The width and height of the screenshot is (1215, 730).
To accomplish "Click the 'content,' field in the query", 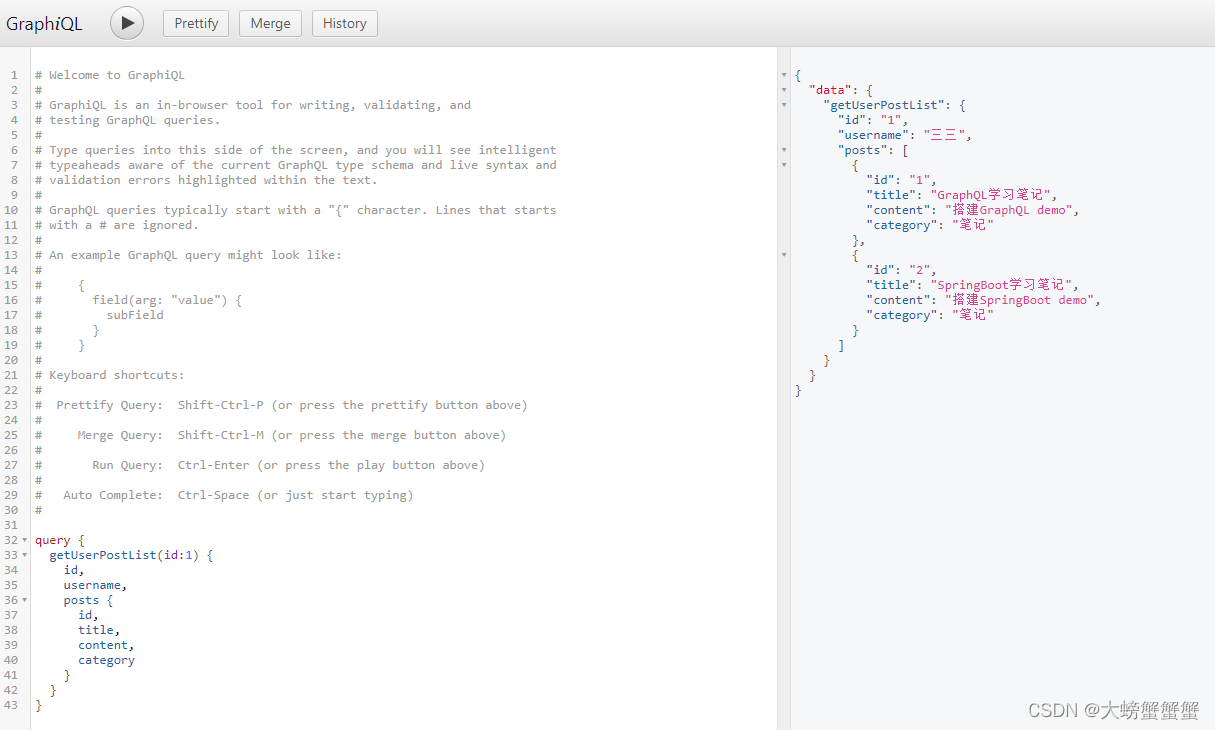I will [107, 645].
